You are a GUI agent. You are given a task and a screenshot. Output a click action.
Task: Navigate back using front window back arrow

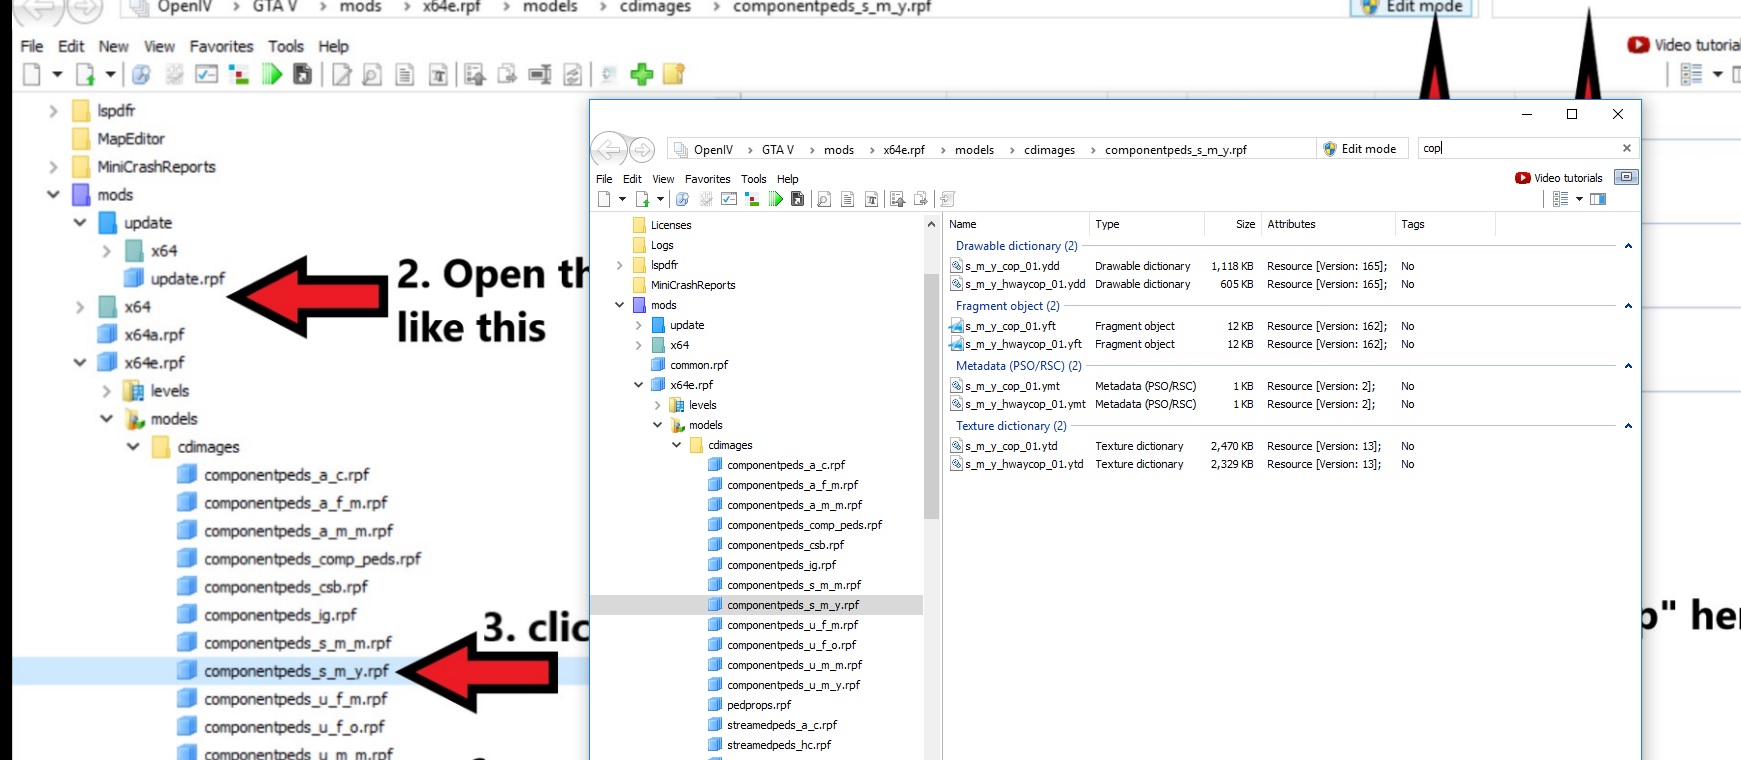click(x=607, y=150)
